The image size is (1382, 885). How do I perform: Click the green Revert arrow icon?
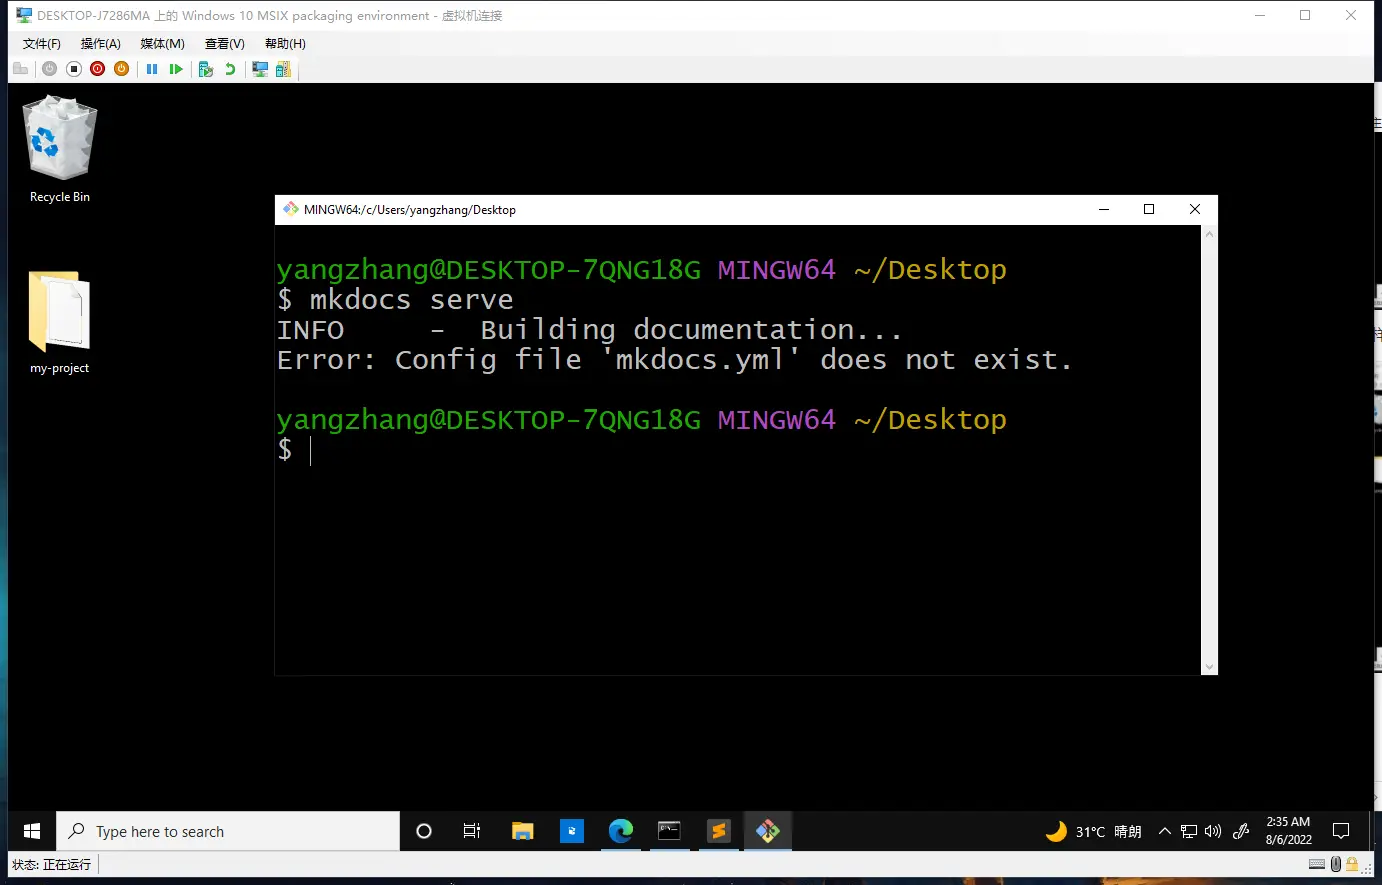point(230,69)
